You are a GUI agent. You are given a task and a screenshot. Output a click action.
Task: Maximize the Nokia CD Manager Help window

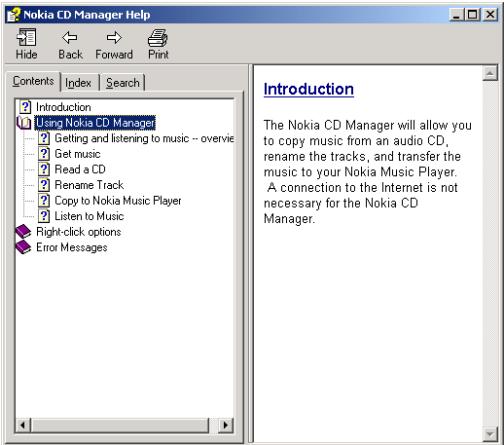tap(472, 15)
